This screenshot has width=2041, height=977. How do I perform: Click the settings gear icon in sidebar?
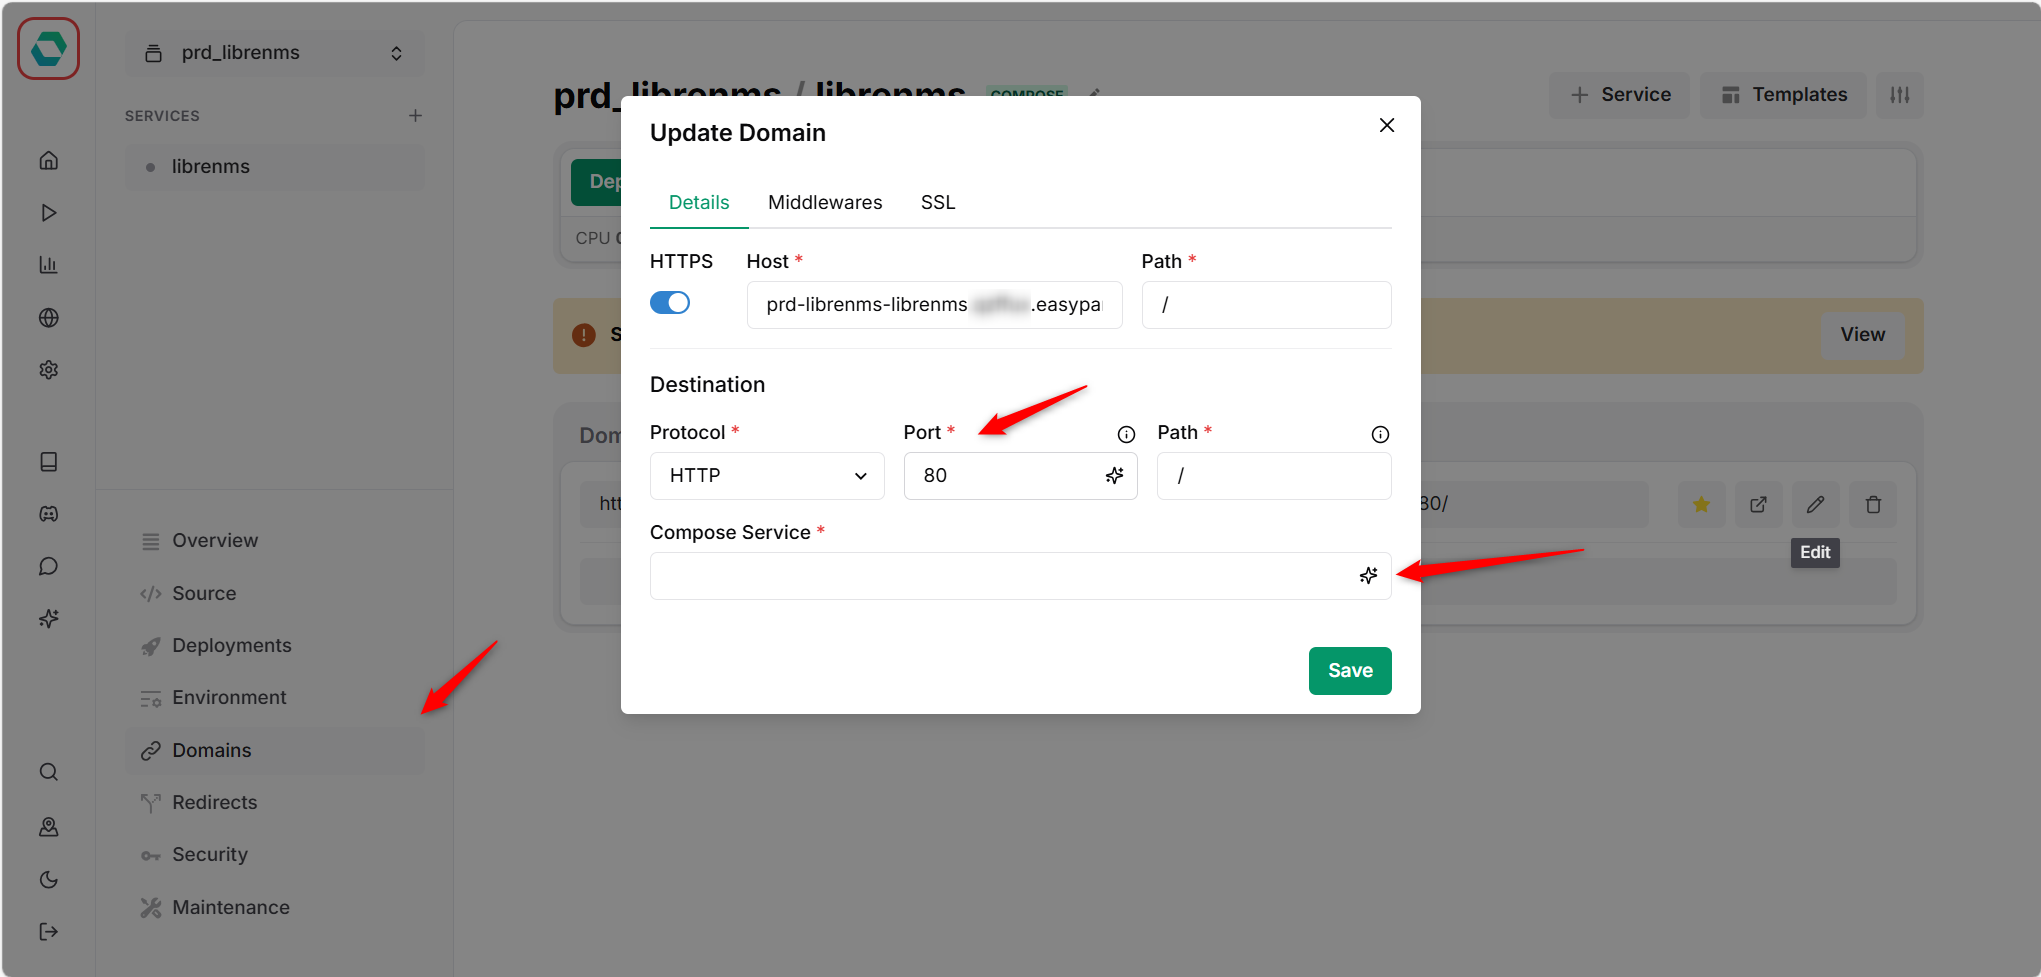point(48,370)
